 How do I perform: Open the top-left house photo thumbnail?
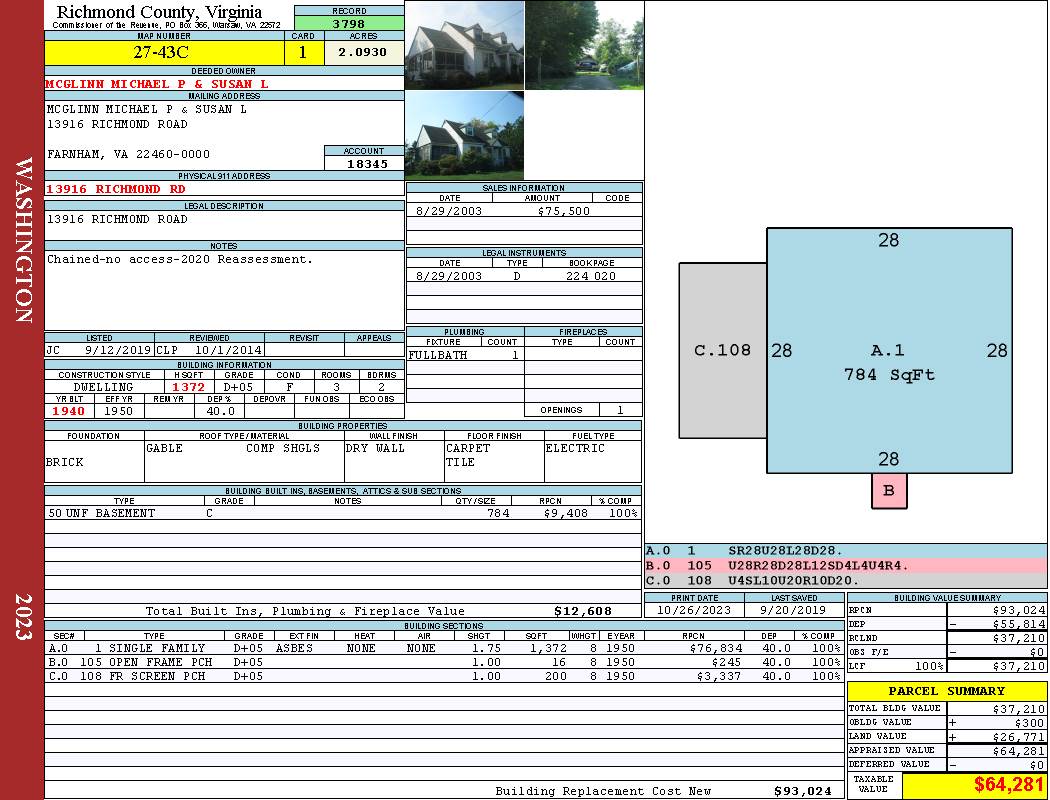464,45
